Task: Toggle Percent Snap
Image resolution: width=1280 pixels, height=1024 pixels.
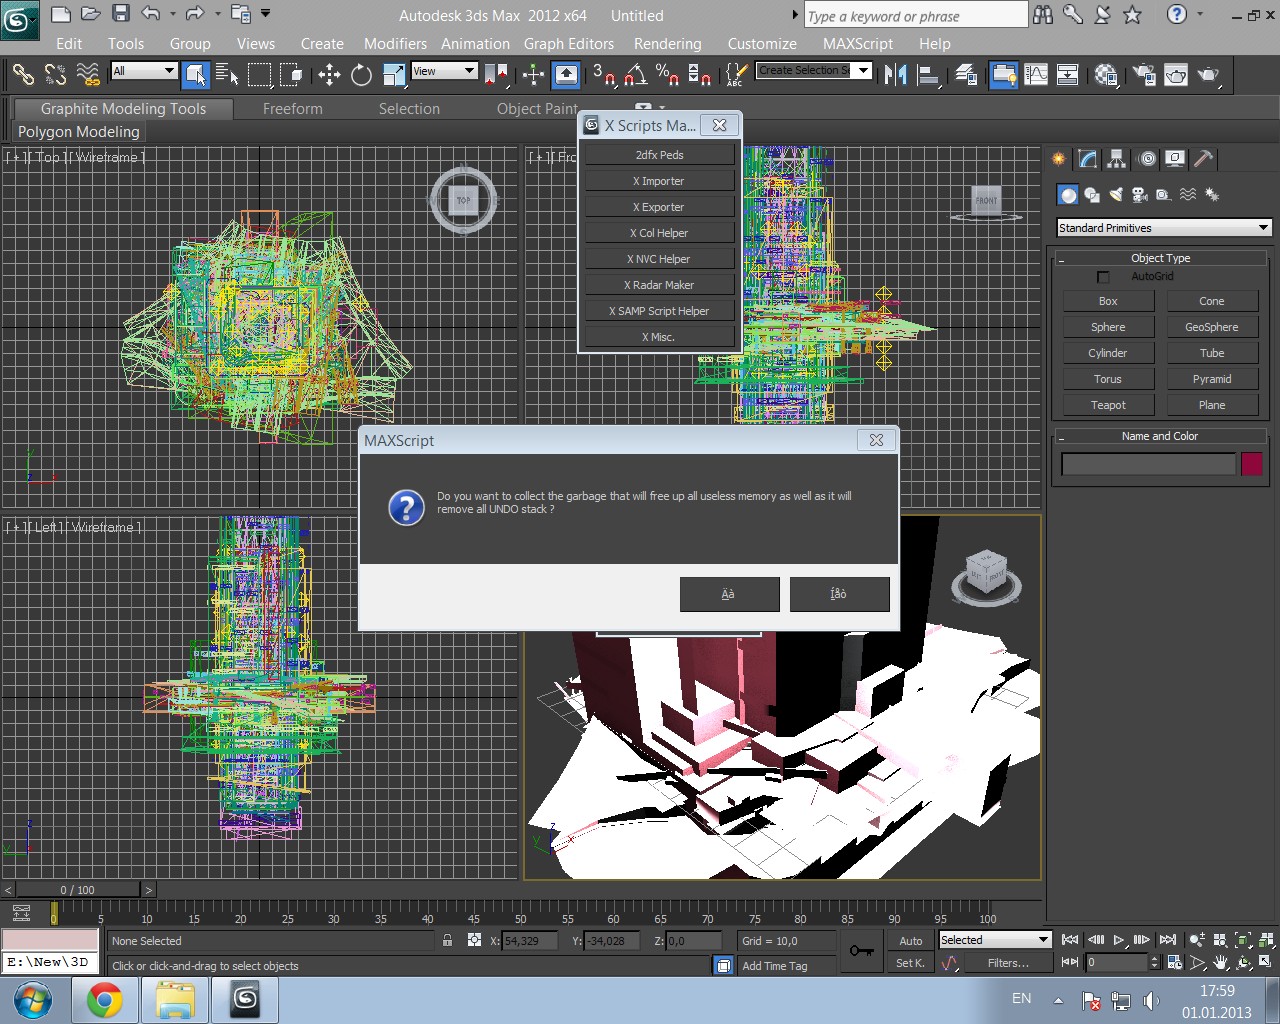Action: pos(667,74)
